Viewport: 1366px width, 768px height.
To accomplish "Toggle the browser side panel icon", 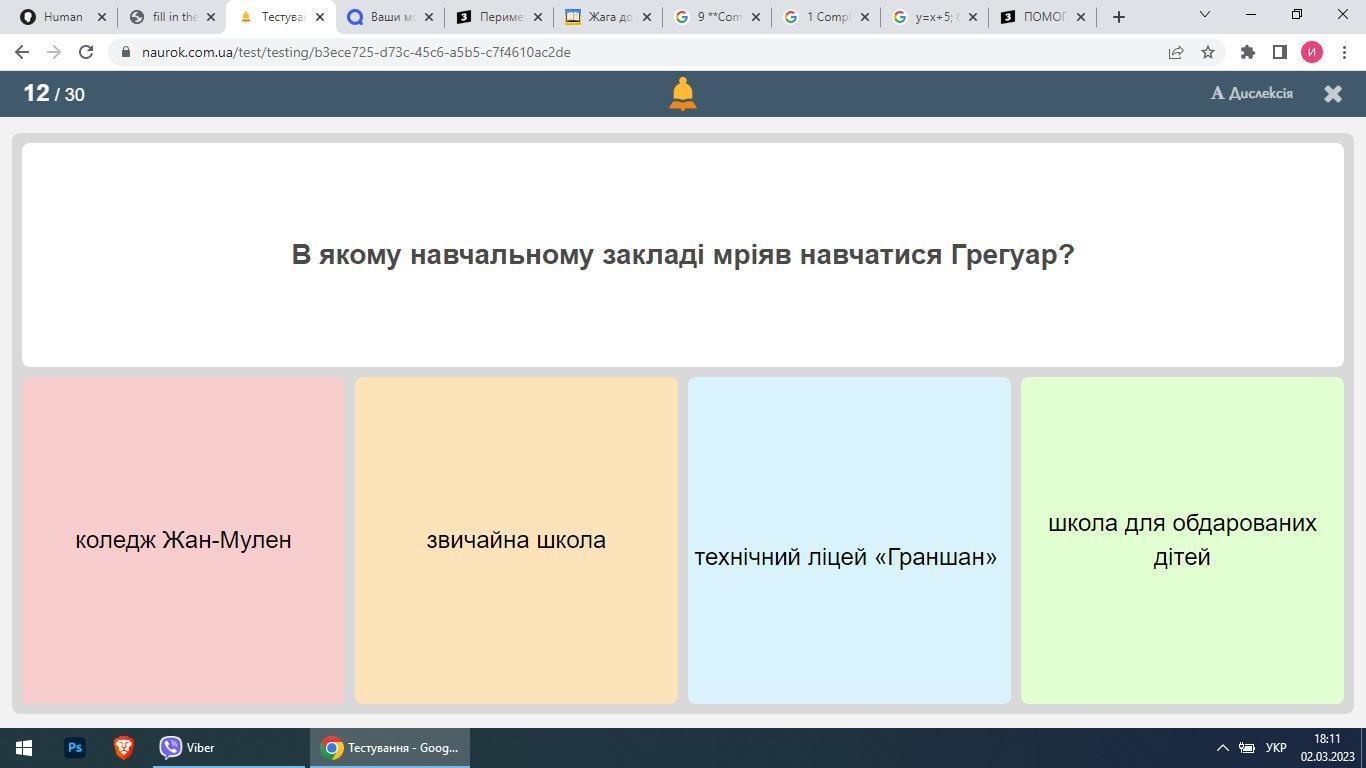I will (1279, 52).
